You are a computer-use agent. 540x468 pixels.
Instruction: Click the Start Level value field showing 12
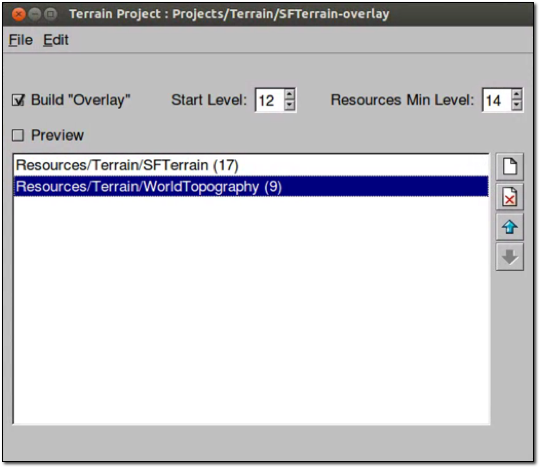pyautogui.click(x=270, y=100)
